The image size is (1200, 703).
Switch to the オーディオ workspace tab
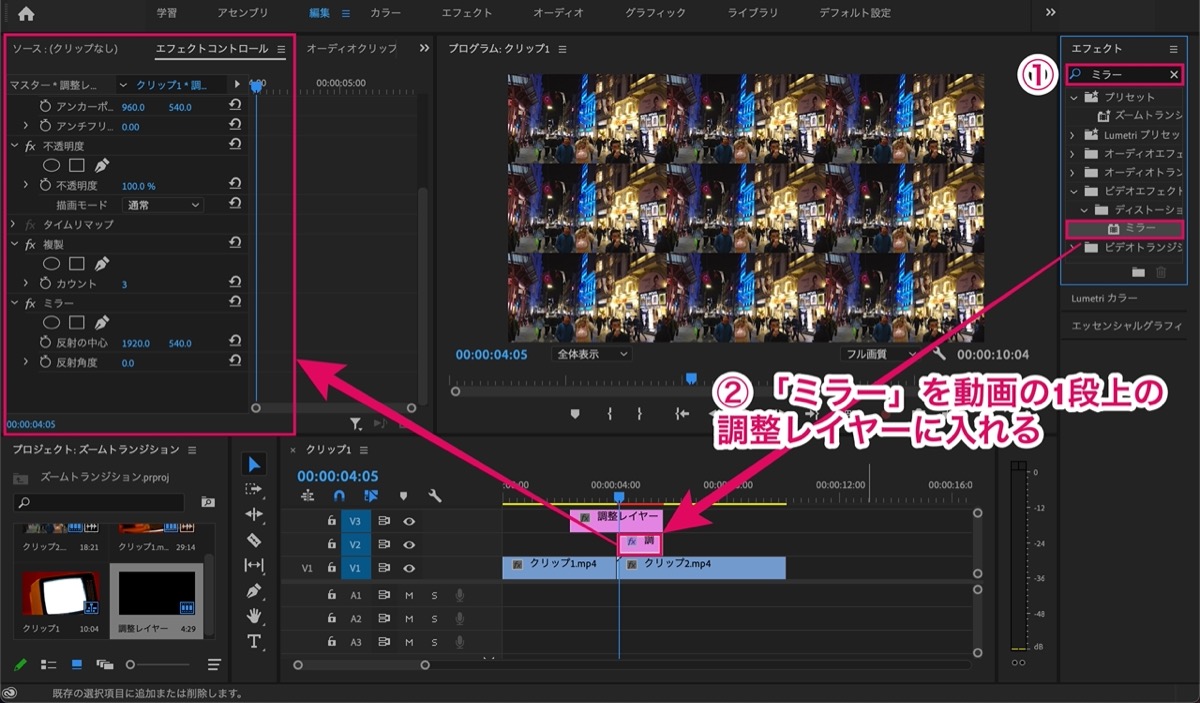[x=558, y=13]
